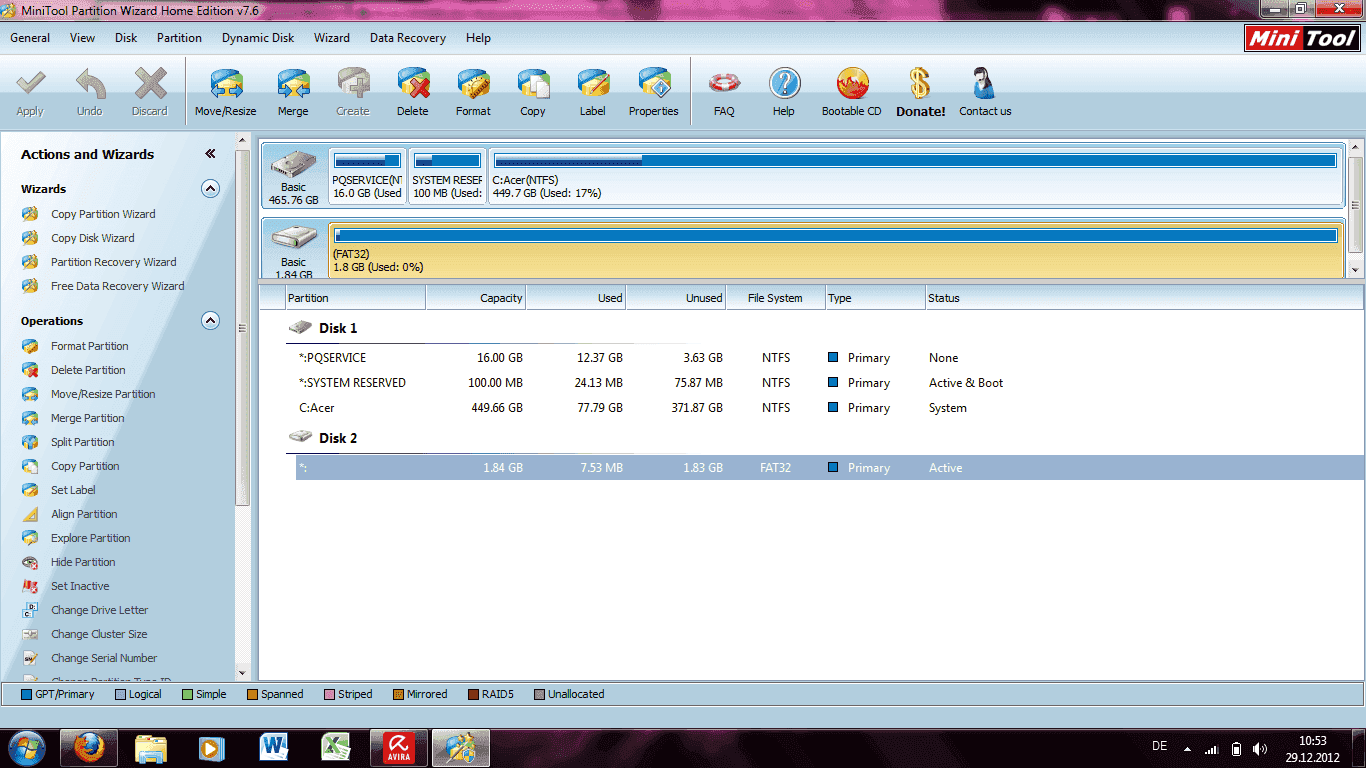
Task: Open the Wizard menu
Action: (332, 38)
